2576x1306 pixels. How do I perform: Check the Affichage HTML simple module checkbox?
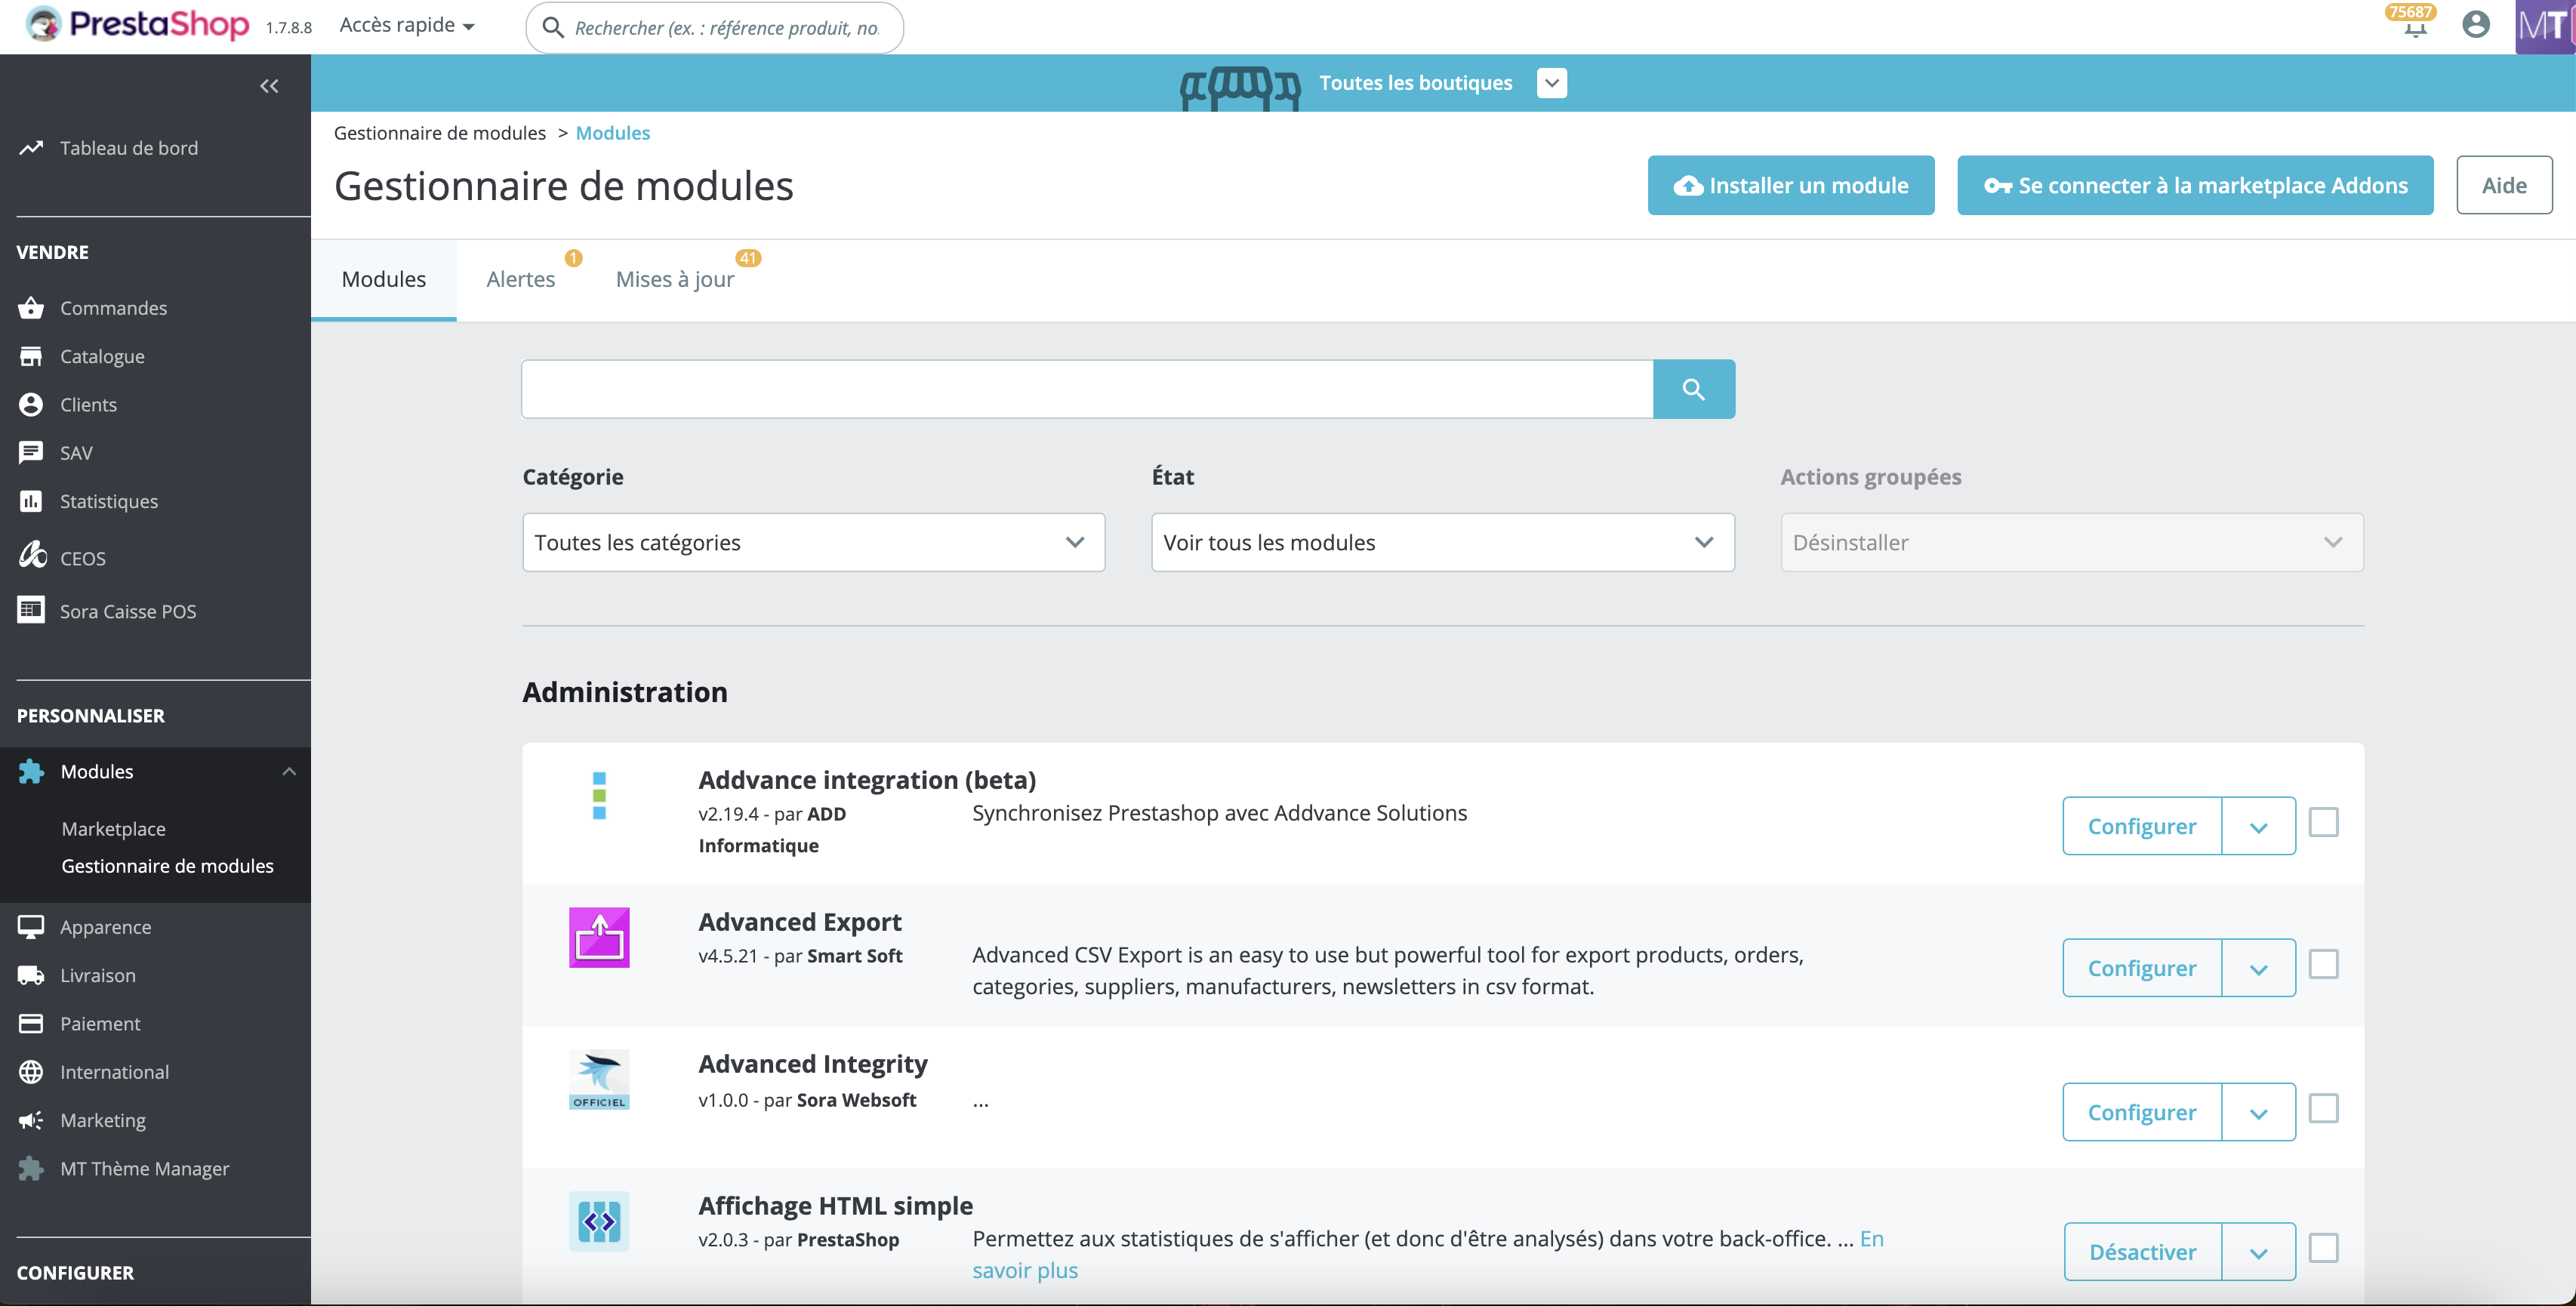(2323, 1248)
